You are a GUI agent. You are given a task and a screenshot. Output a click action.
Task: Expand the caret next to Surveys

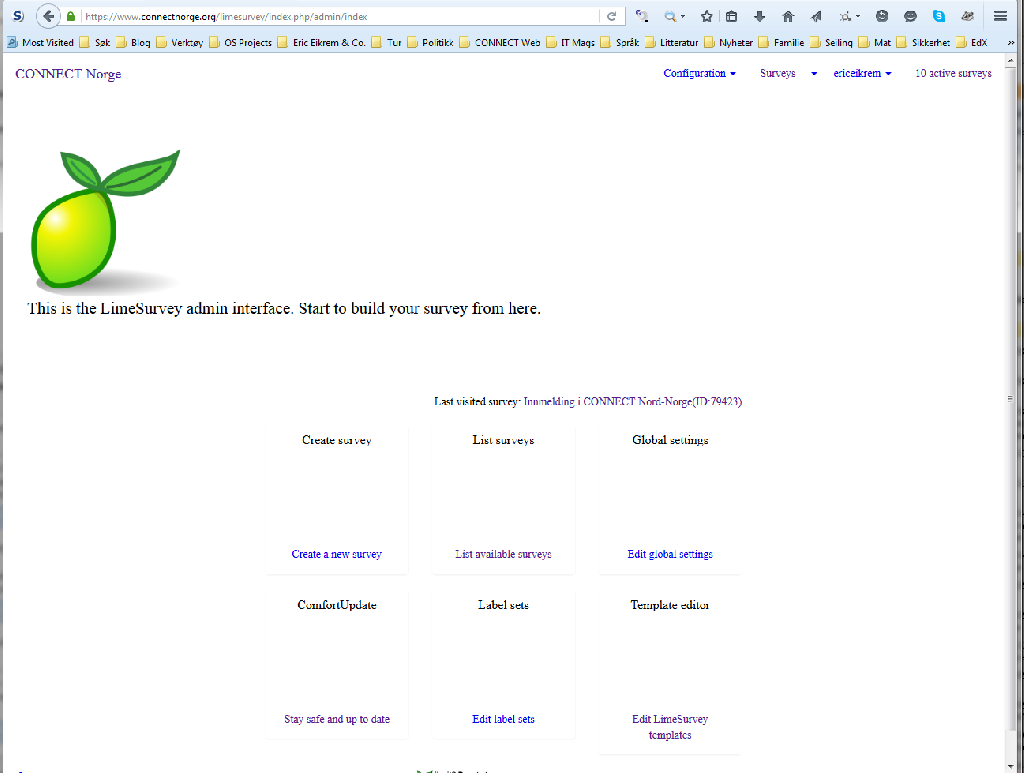coord(814,74)
